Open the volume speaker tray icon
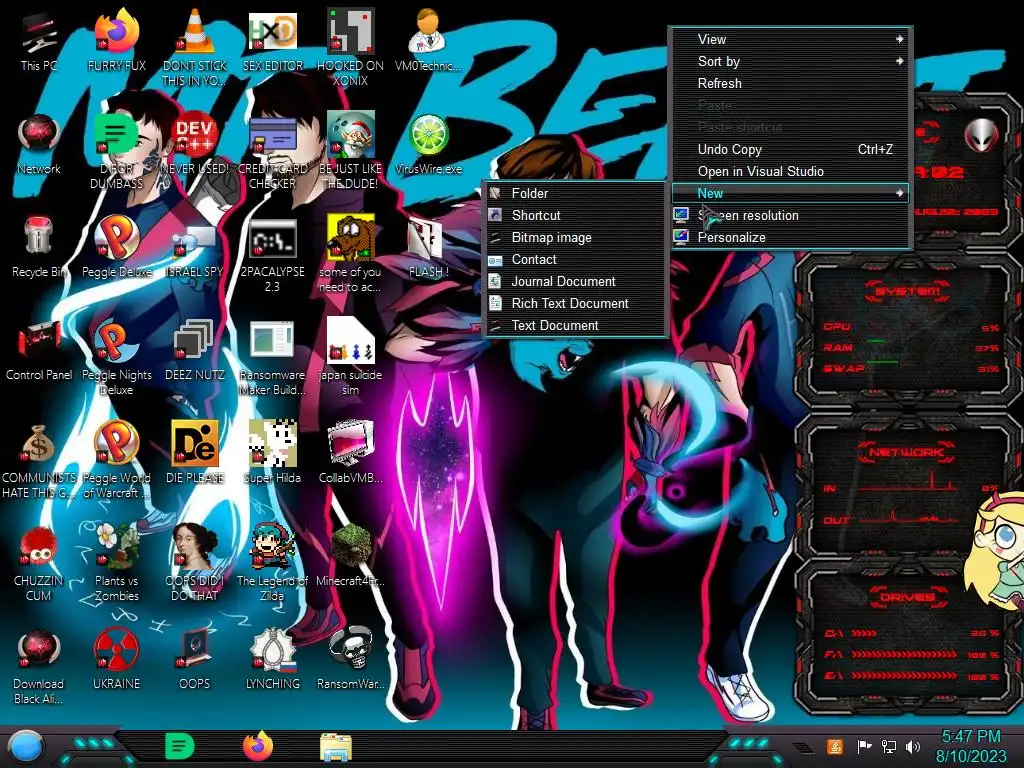The image size is (1024, 768). tap(913, 746)
